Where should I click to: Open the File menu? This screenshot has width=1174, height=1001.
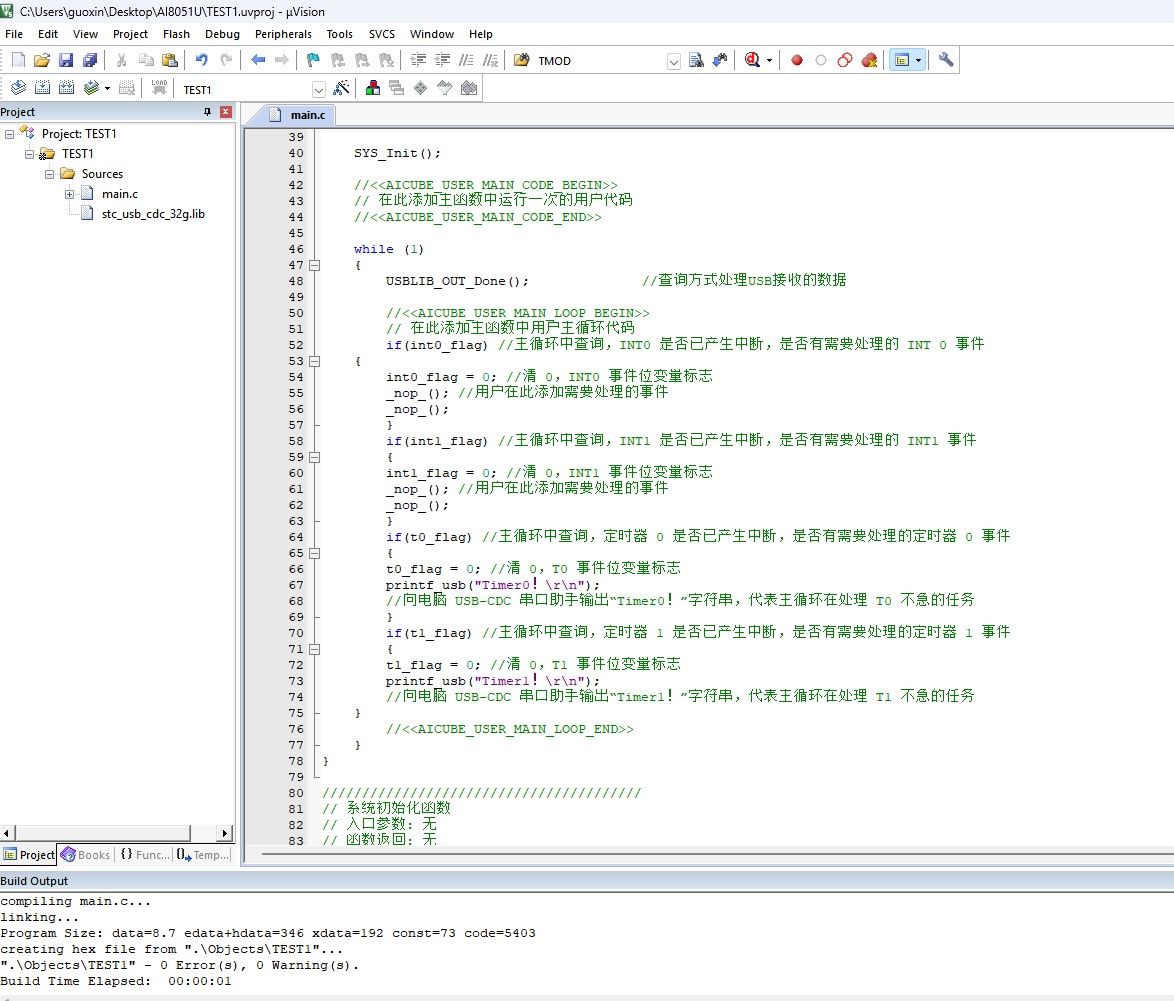point(14,34)
